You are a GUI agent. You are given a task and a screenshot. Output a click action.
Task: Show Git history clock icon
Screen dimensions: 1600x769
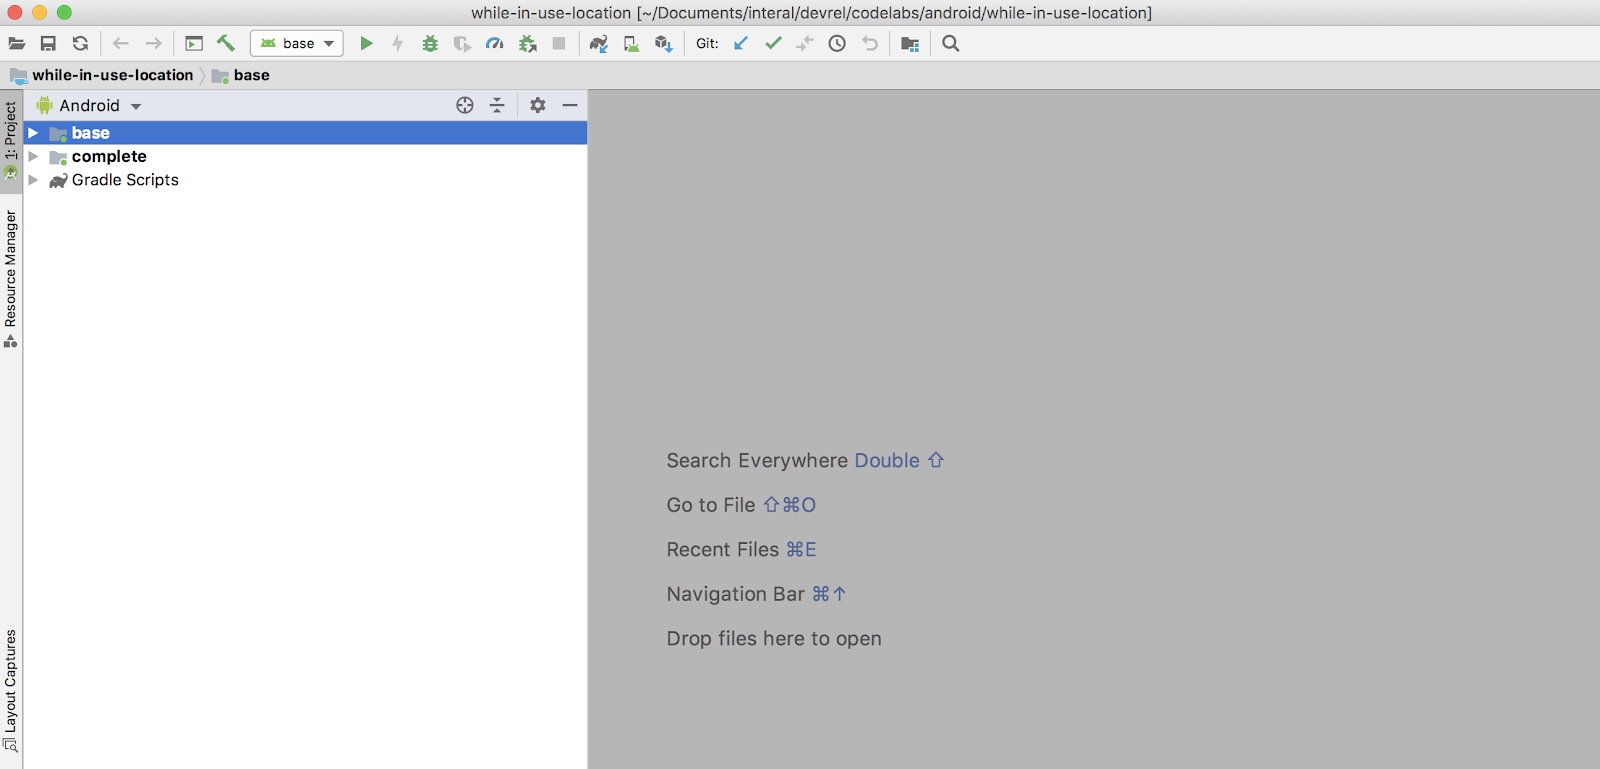coord(837,43)
